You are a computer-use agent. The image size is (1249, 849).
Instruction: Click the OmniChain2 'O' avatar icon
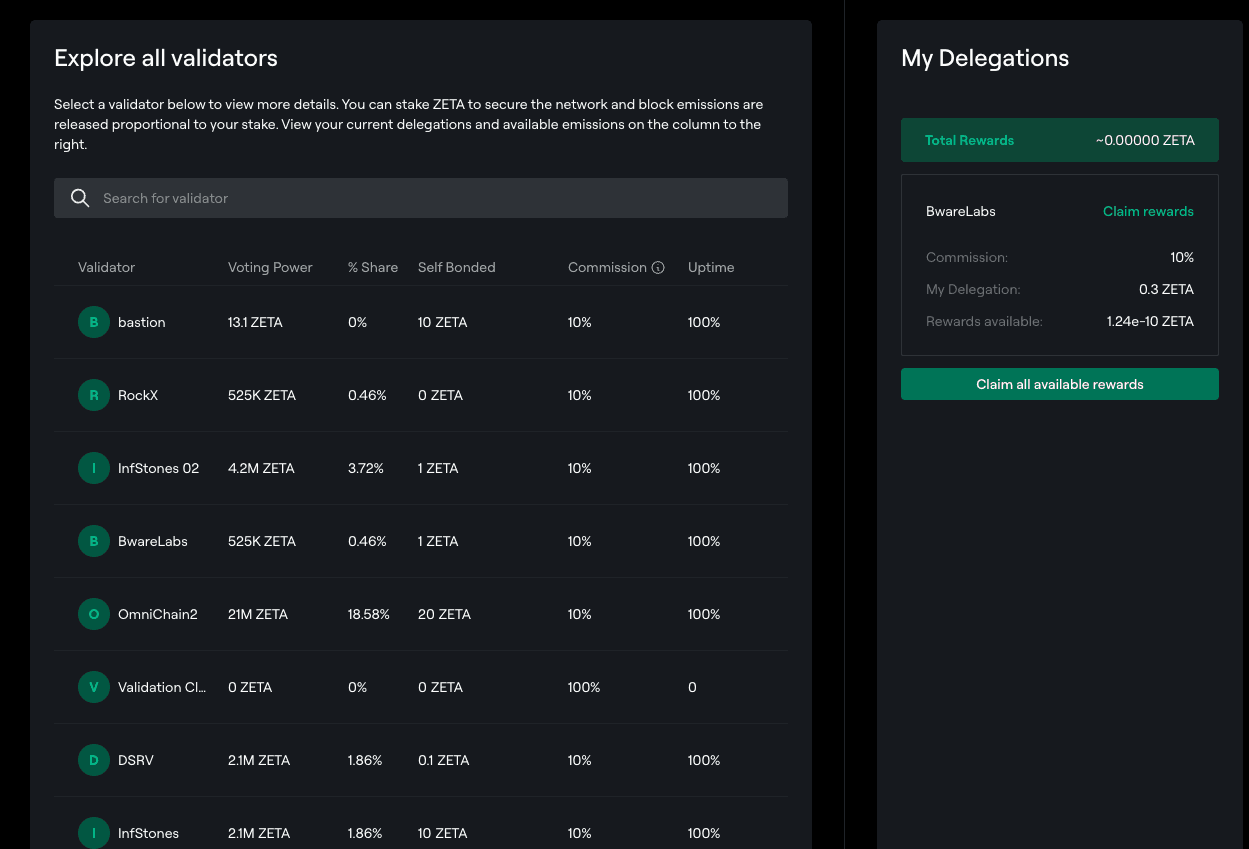click(x=94, y=614)
